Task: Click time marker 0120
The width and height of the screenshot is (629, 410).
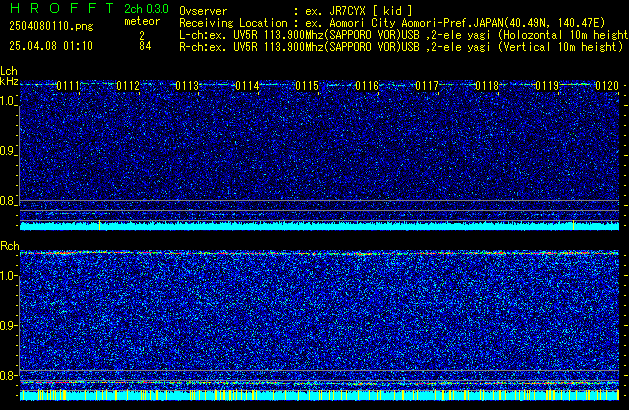Action: click(607, 86)
